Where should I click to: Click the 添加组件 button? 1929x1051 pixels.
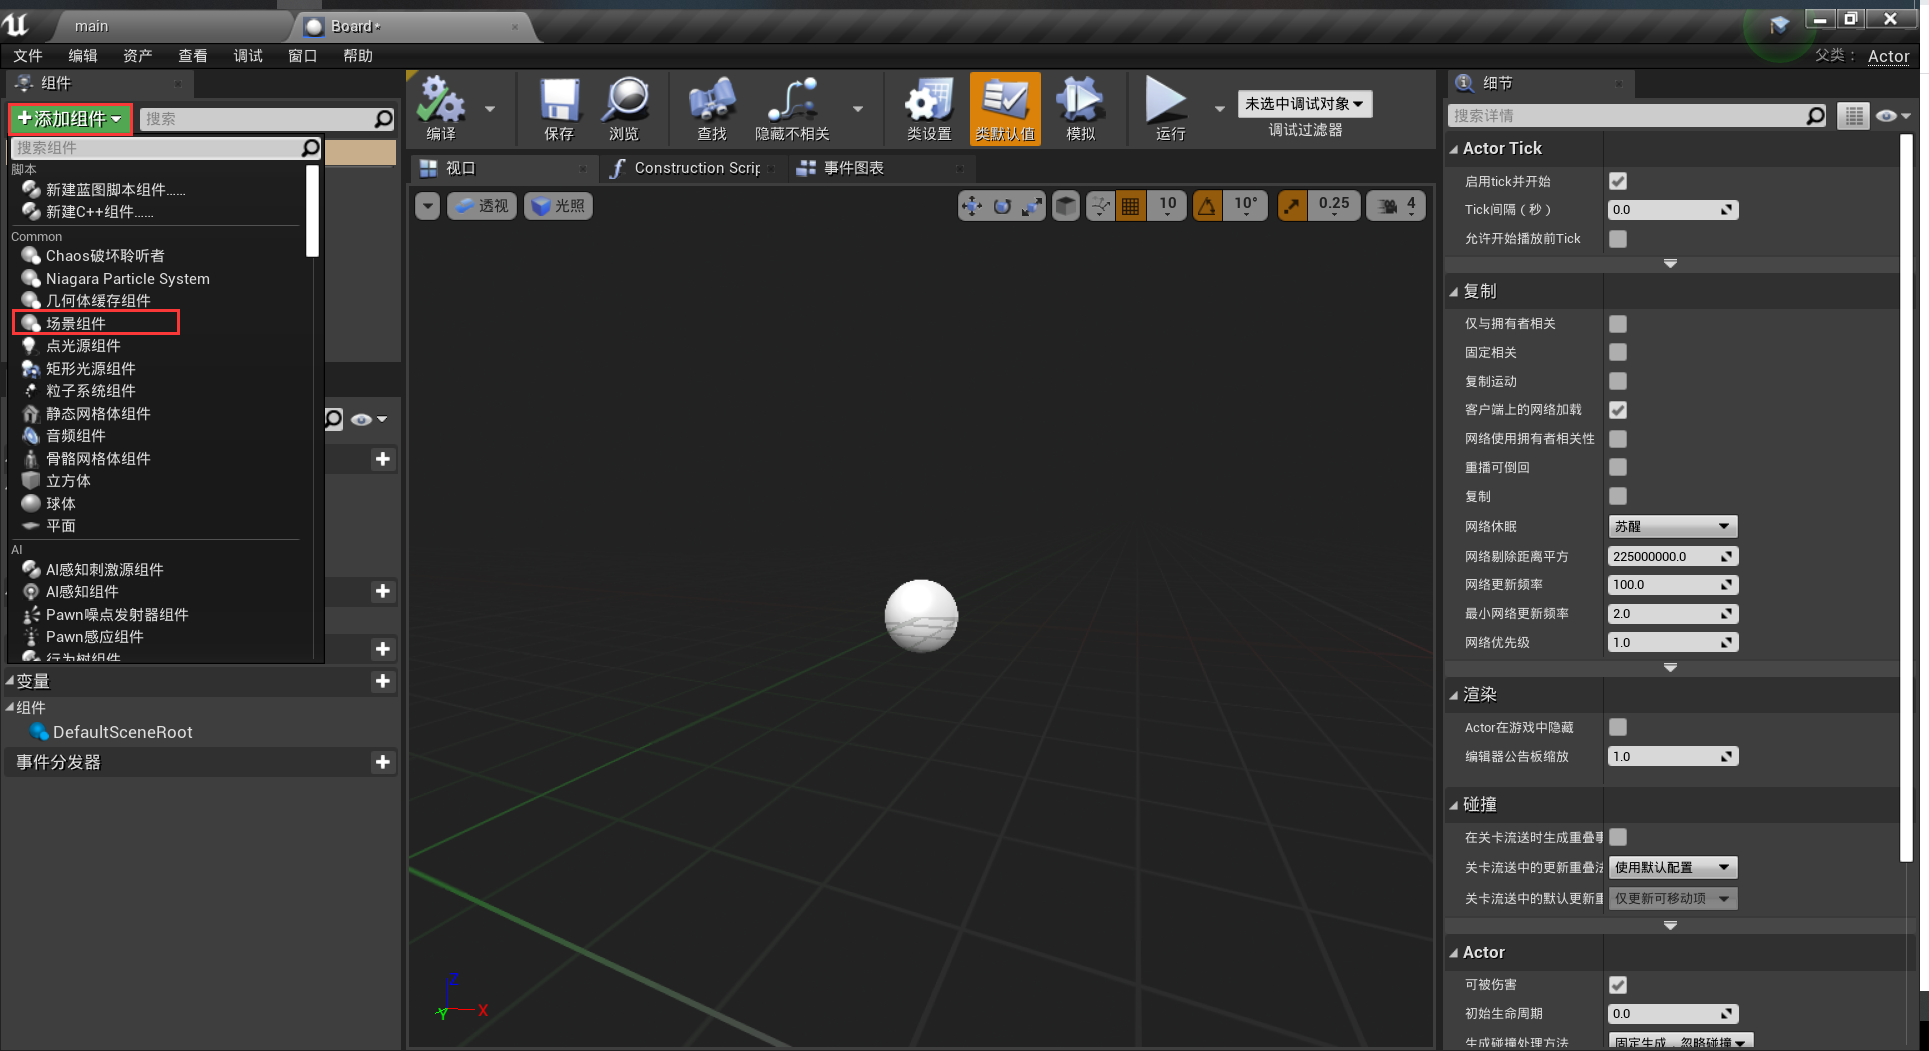(70, 119)
